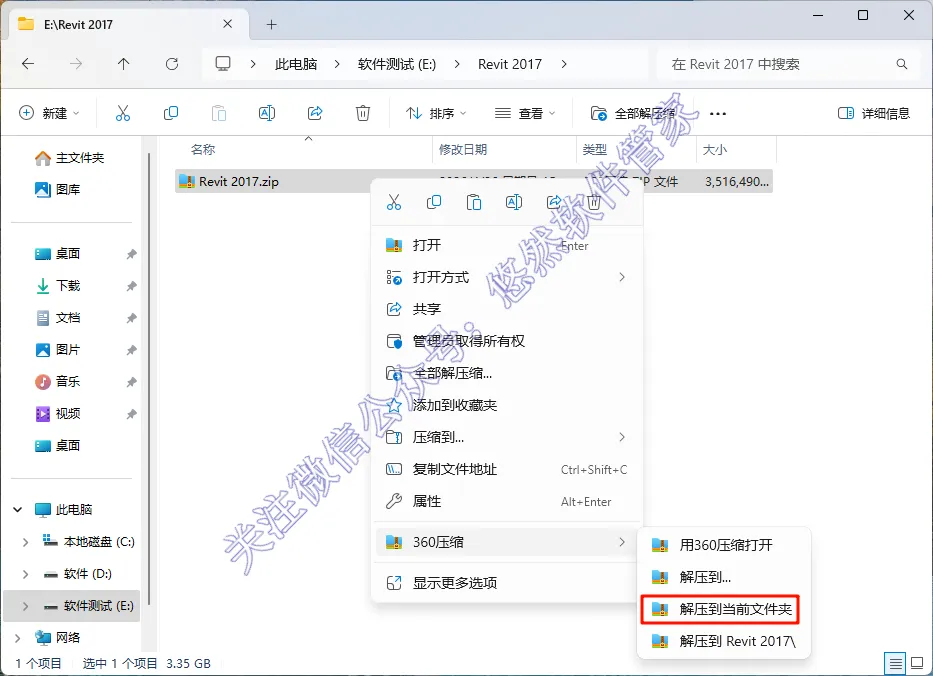Click the sidebar vertical scrollbar

click(x=149, y=378)
